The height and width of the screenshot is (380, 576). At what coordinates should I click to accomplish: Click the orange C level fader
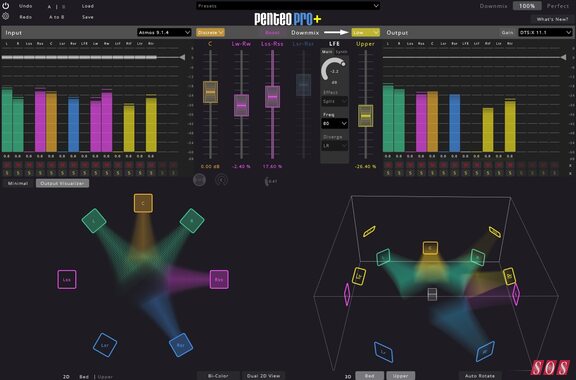coord(210,92)
